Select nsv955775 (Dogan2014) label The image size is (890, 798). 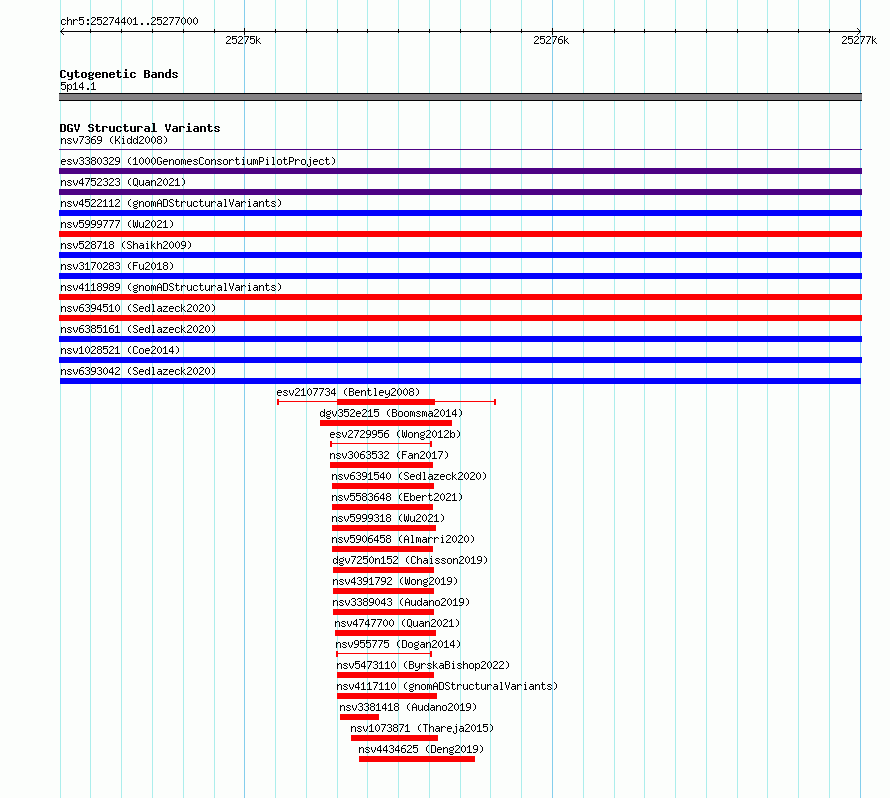(398, 644)
